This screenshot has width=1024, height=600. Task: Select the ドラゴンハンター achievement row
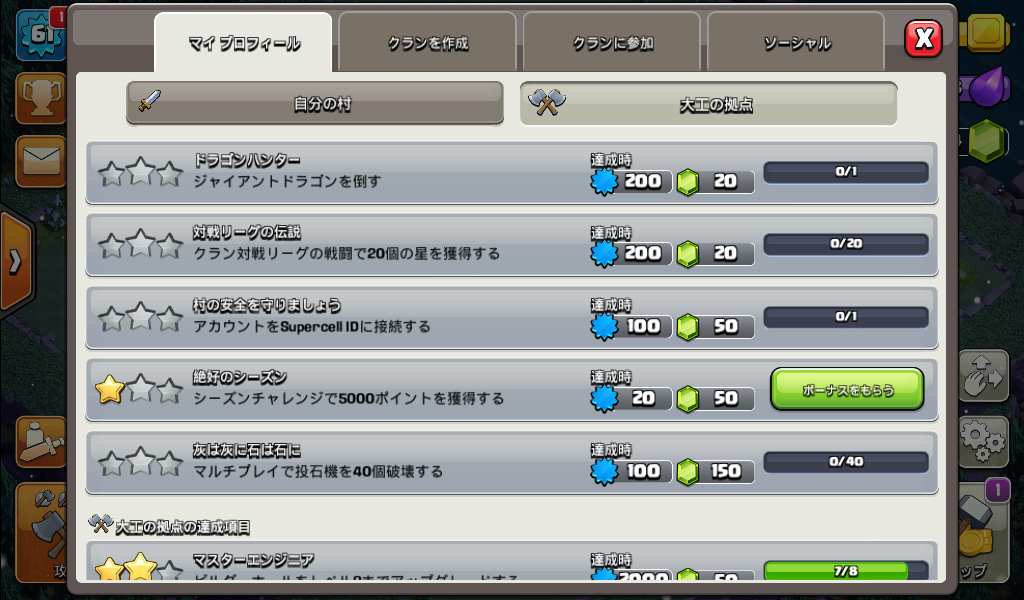click(512, 173)
